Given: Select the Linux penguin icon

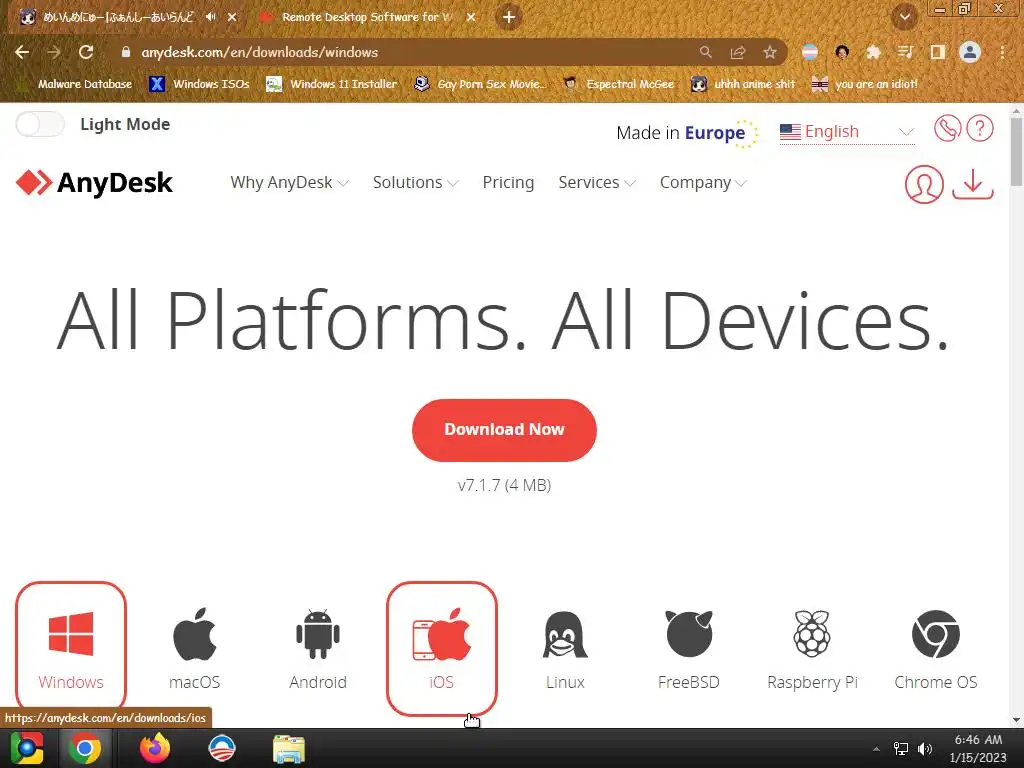Looking at the screenshot, I should [565, 634].
